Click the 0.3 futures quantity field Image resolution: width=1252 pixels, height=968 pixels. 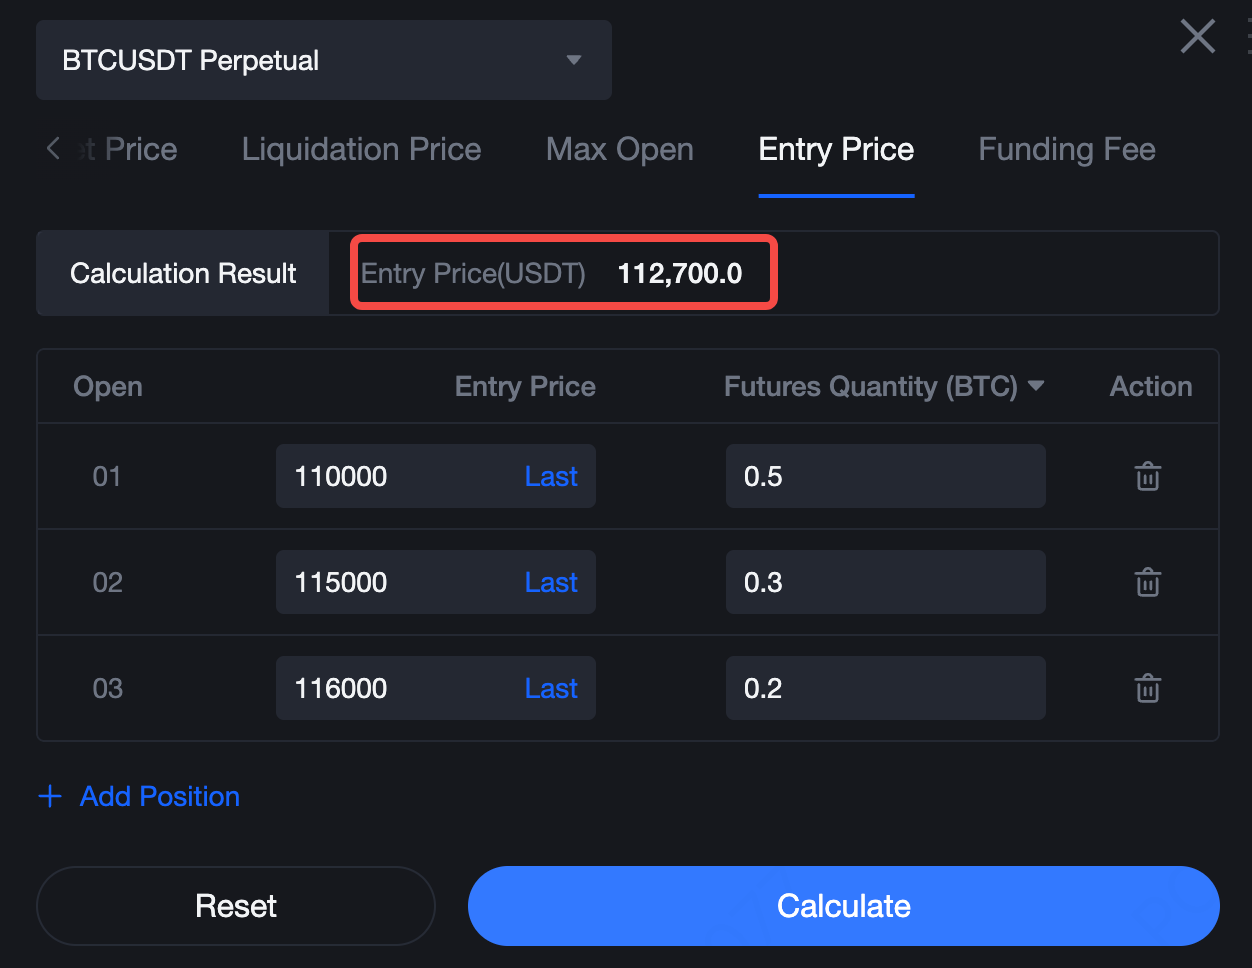885,582
